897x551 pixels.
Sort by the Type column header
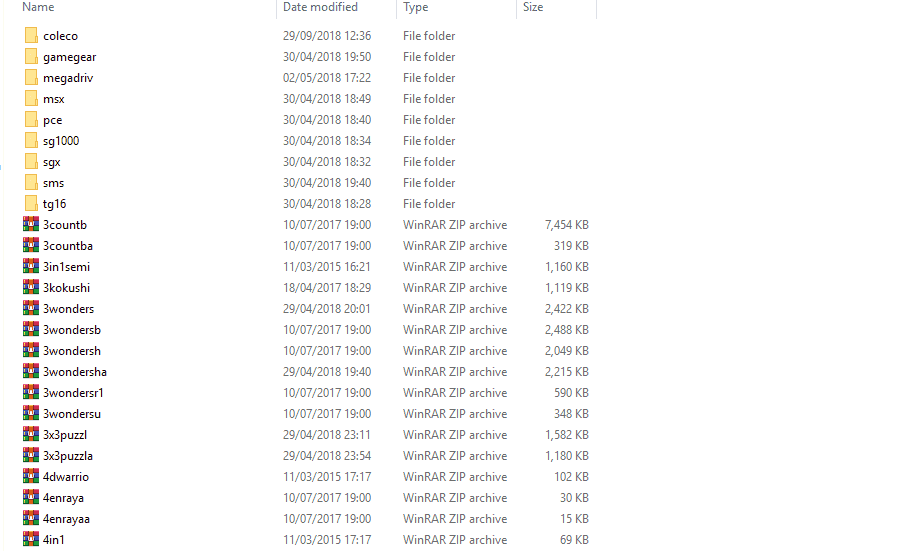(x=416, y=7)
